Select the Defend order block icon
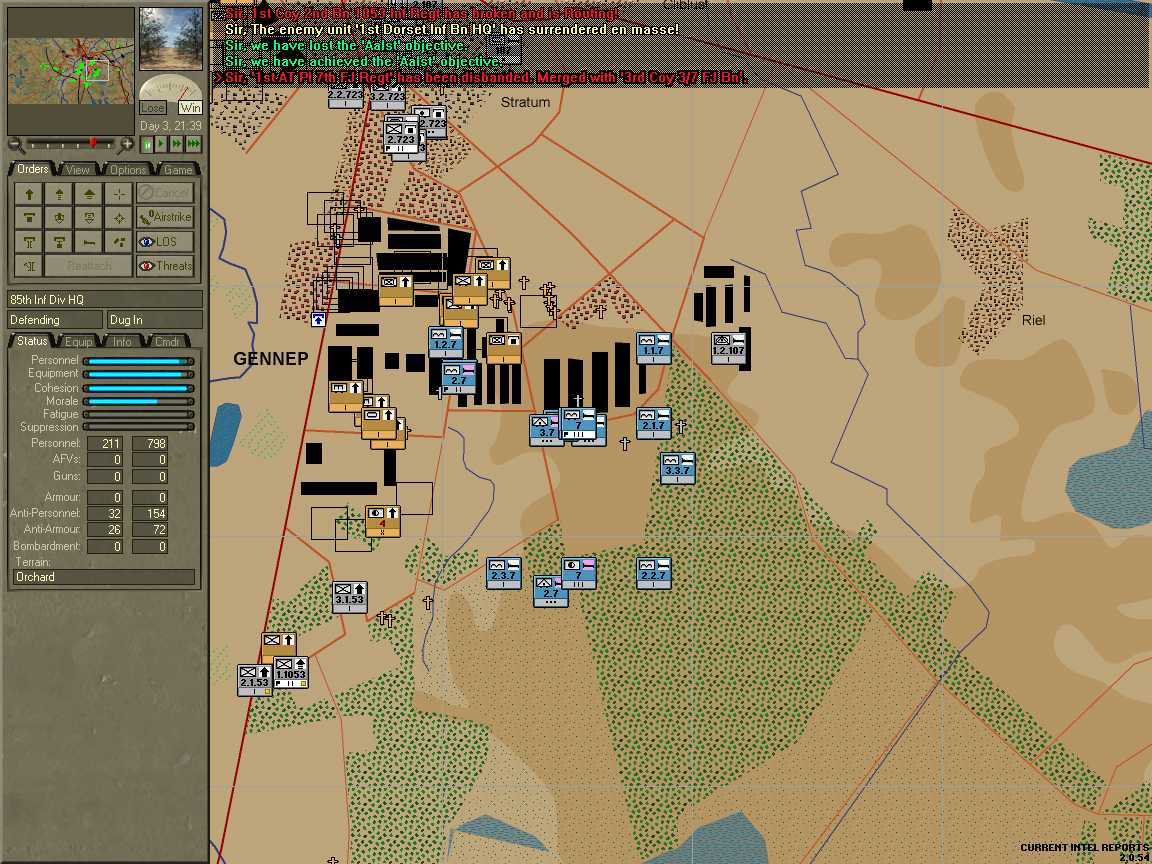 pyautogui.click(x=29, y=217)
